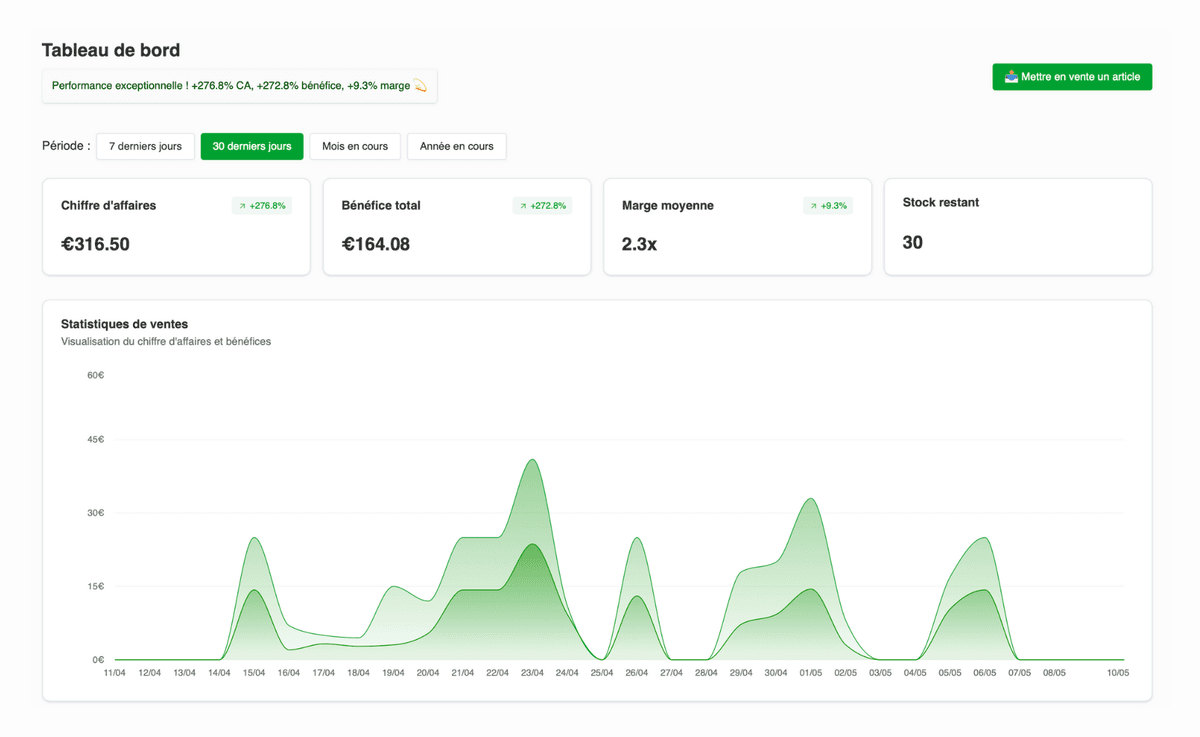Click the trend arrow icon on Chiffre d'affaires badge
Screen dimensions: 1200x737
pyautogui.click(x=241, y=205)
